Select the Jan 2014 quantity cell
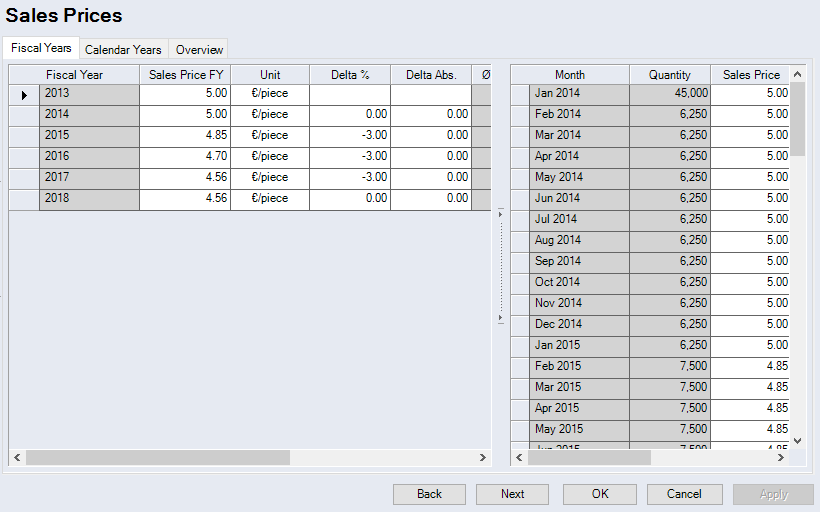 click(x=670, y=93)
